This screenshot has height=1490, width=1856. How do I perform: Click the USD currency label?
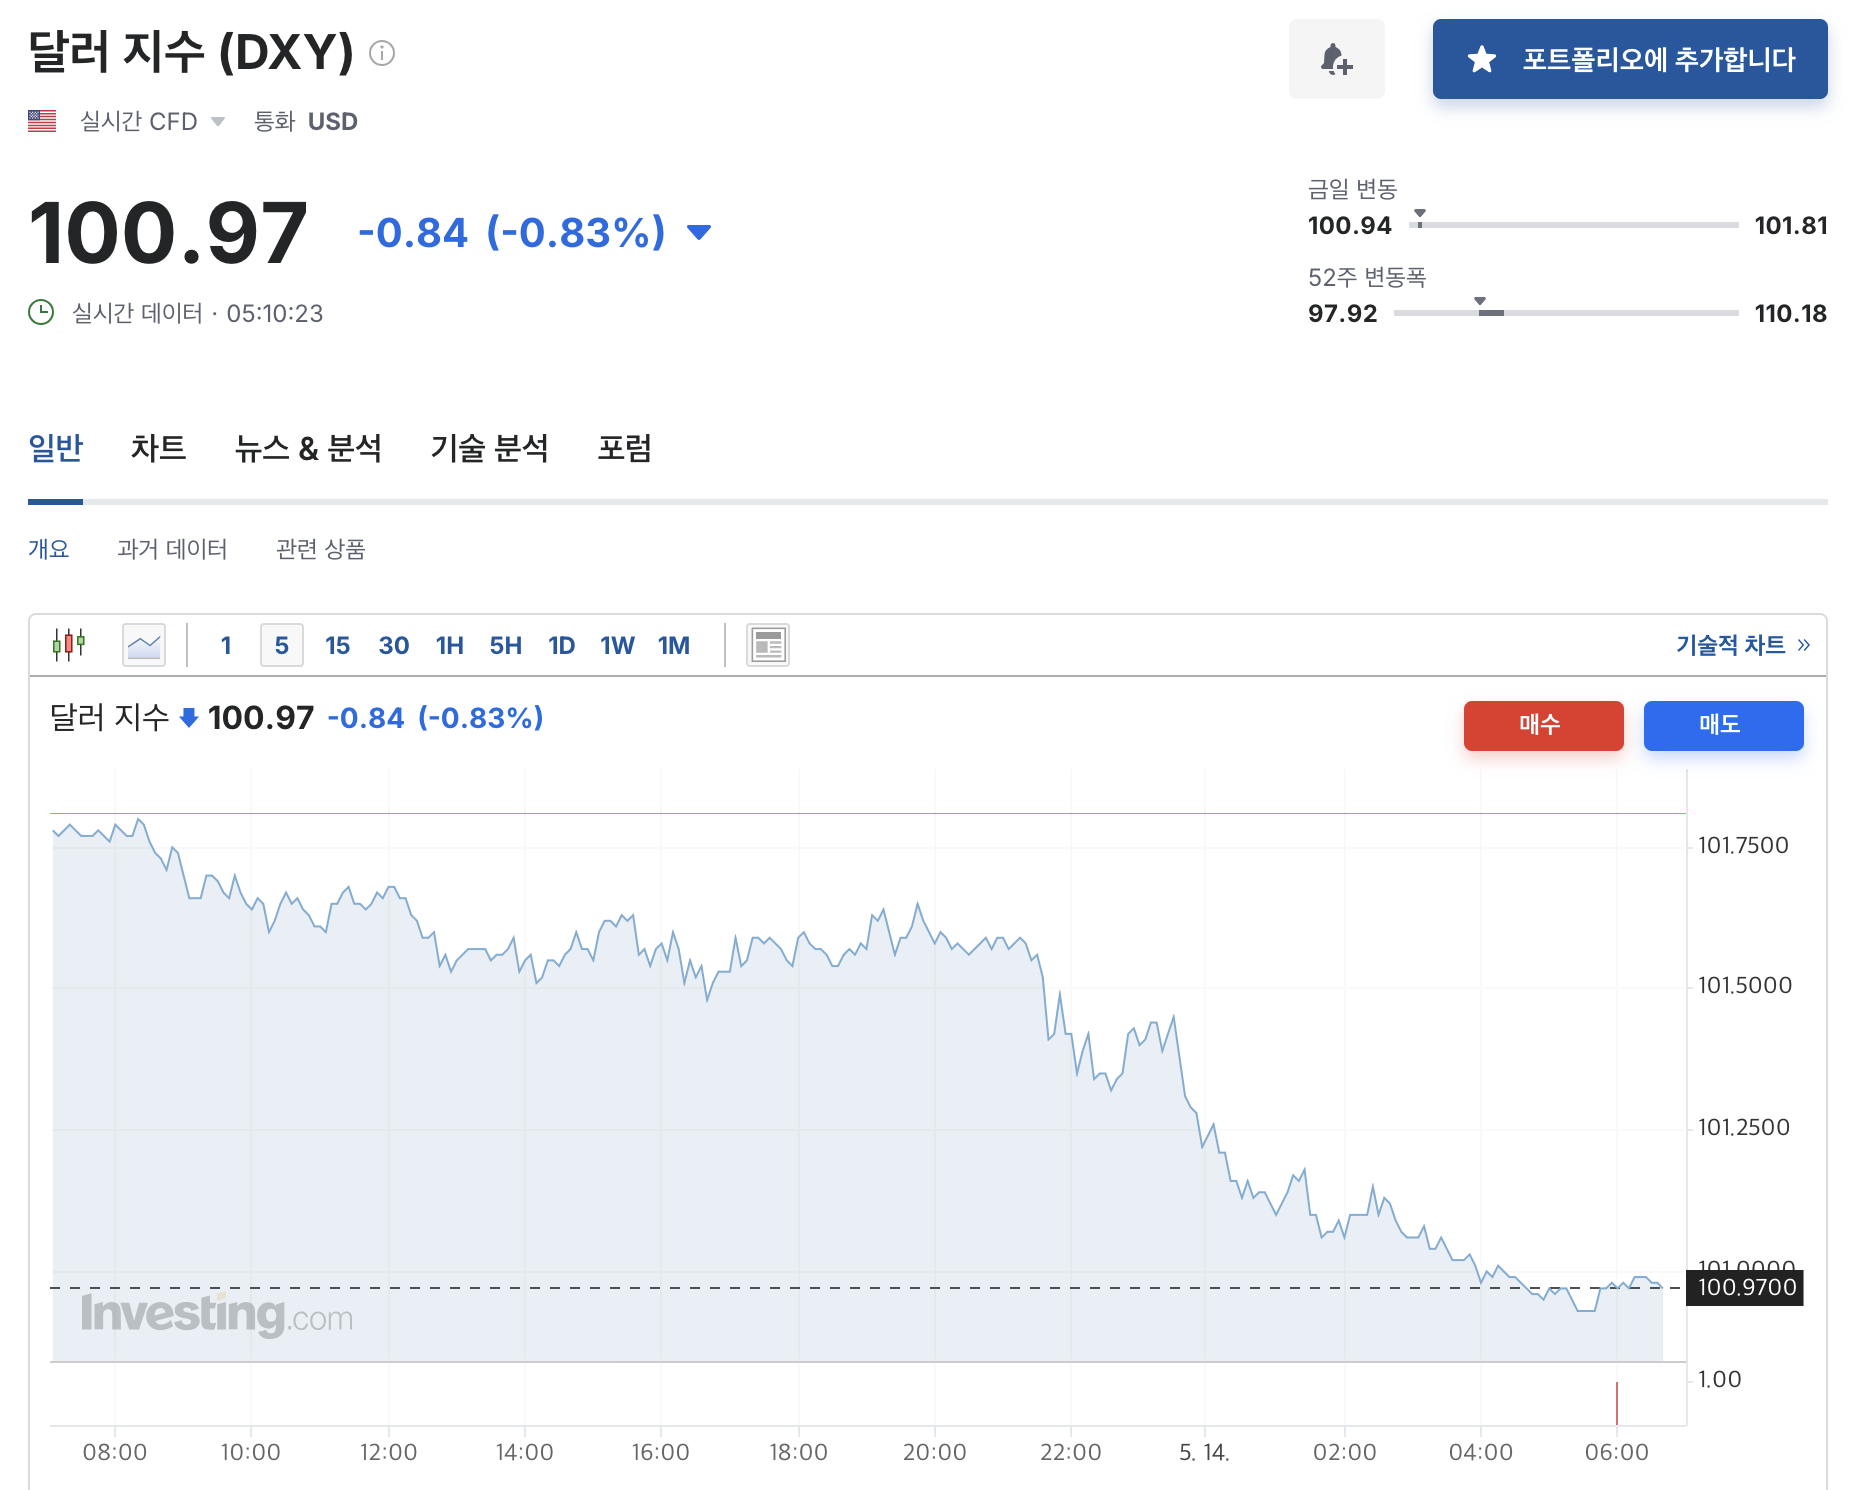[x=332, y=121]
